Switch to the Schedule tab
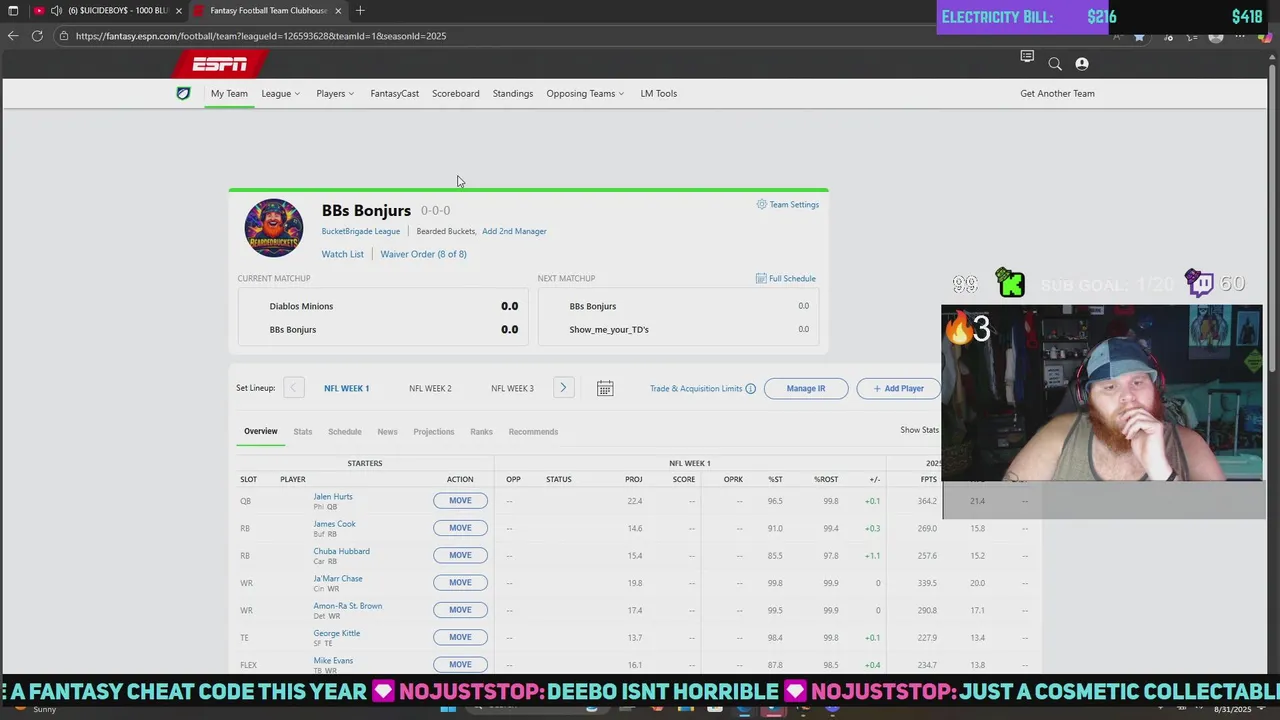Viewport: 1280px width, 720px height. (x=345, y=432)
